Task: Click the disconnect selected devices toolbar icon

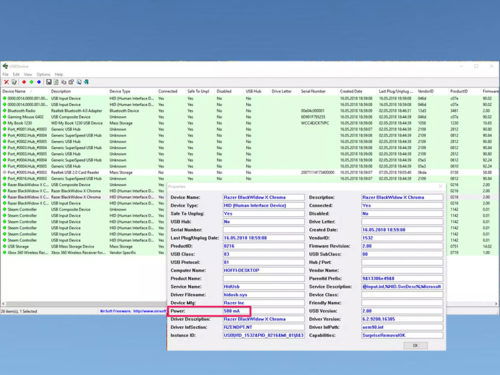Action: click(x=14, y=82)
